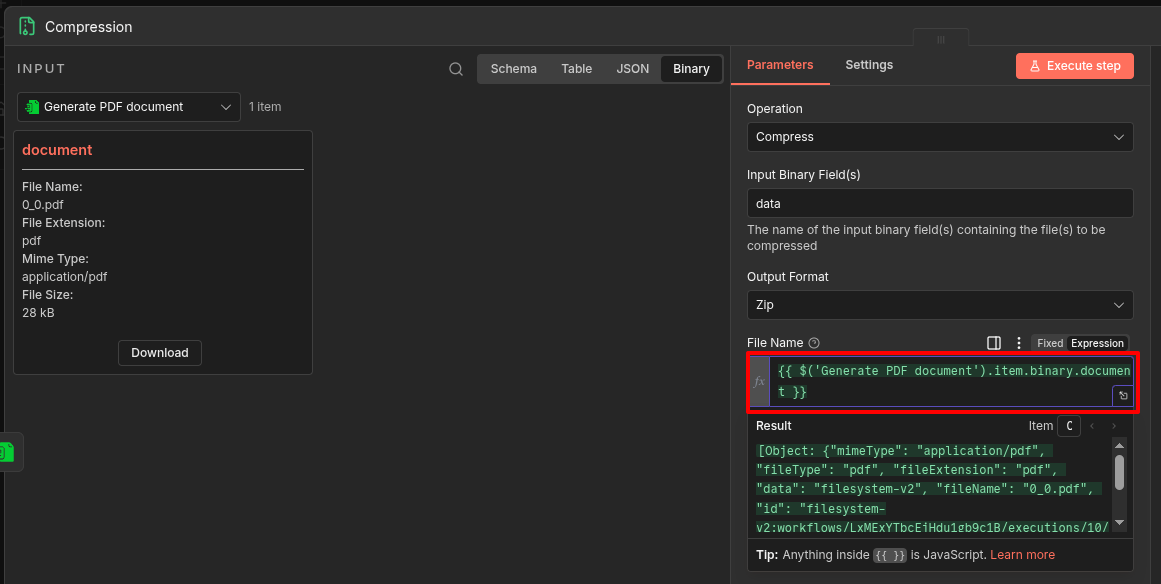The image size is (1161, 584).
Task: Click the File Name help question-mark icon
Action: tap(814, 343)
